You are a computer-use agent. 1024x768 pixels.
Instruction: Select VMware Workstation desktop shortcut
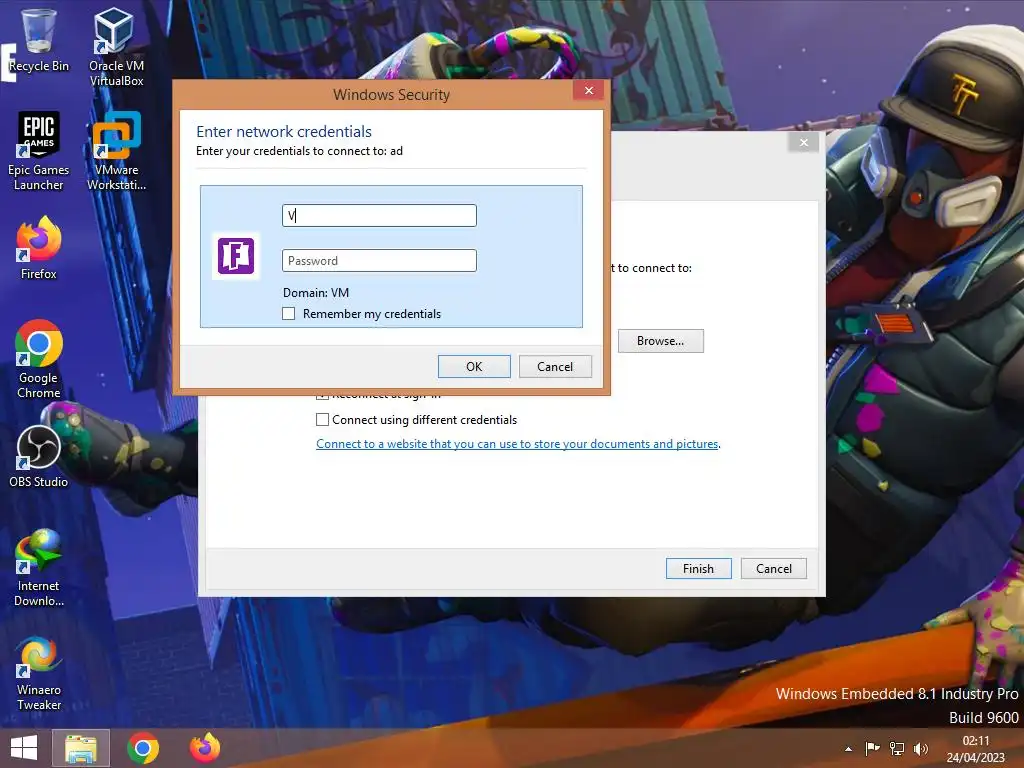pyautogui.click(x=116, y=150)
